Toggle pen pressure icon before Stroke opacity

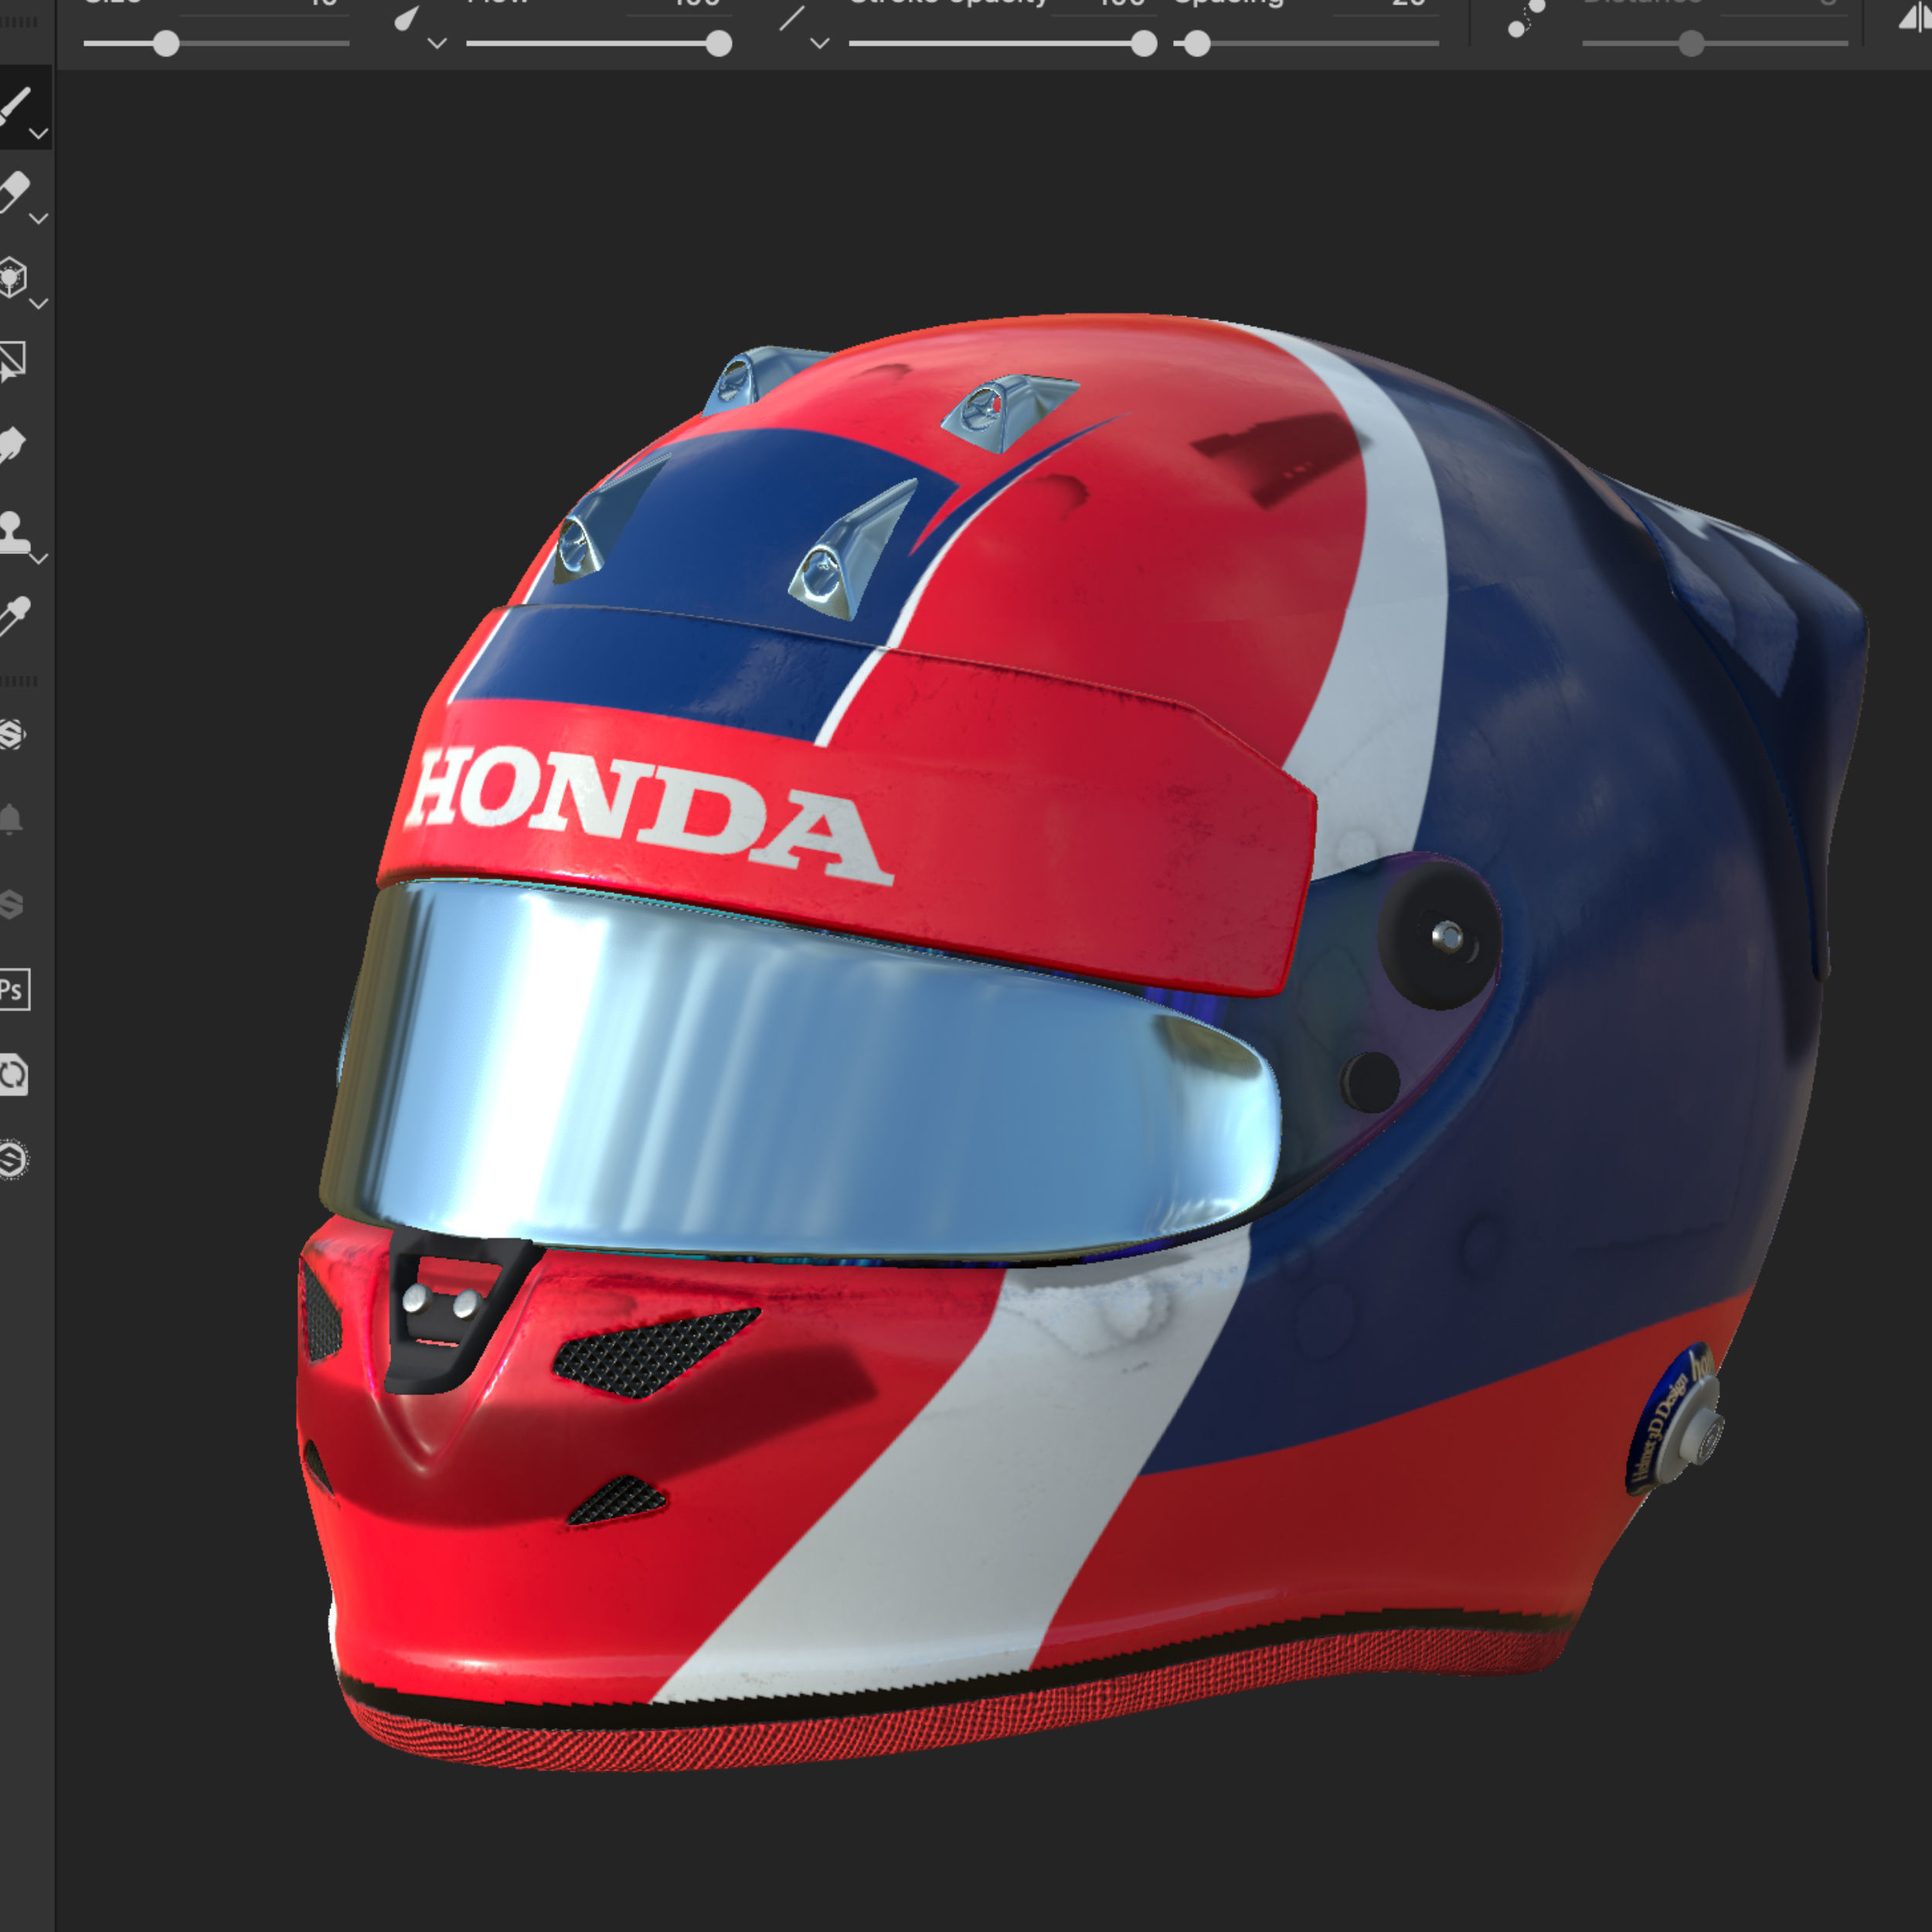[791, 18]
